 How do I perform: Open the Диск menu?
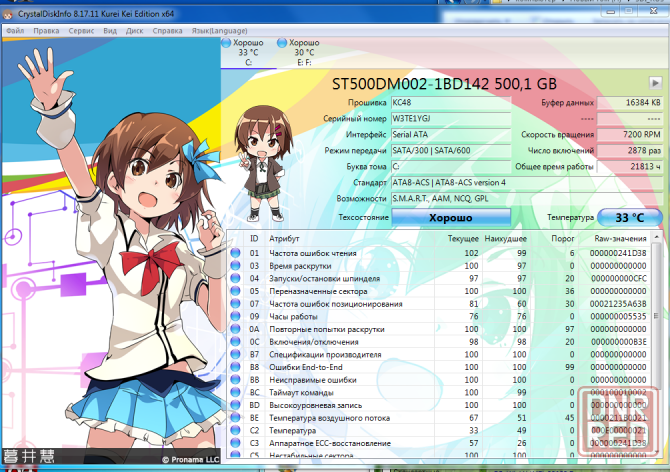[135, 31]
